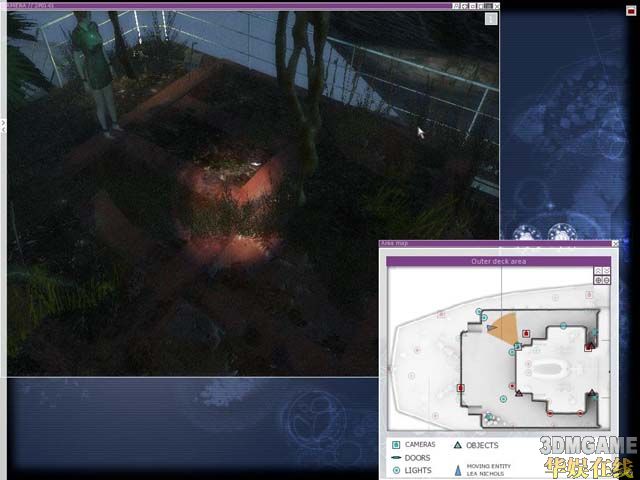
Task: Click the red icon at the screen's top-right corner
Action: pyautogui.click(x=631, y=11)
